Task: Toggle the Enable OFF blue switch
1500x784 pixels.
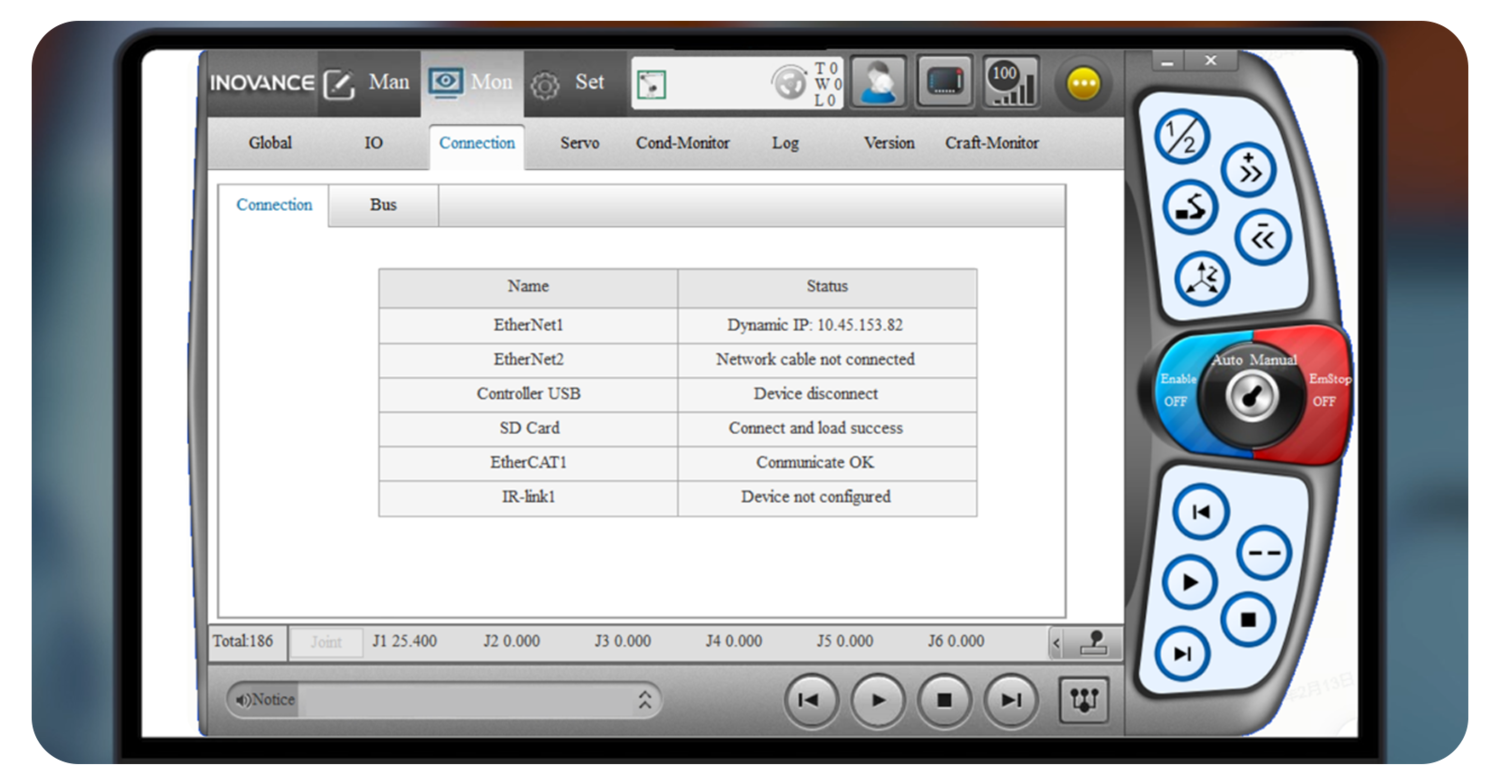Action: pyautogui.click(x=1177, y=390)
